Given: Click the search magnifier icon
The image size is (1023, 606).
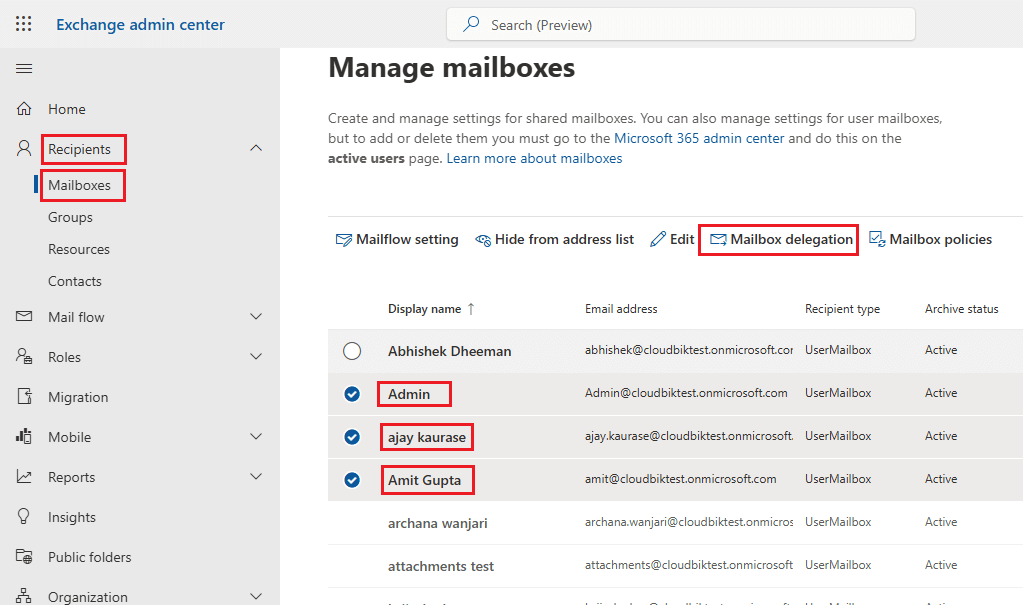Looking at the screenshot, I should pos(471,24).
